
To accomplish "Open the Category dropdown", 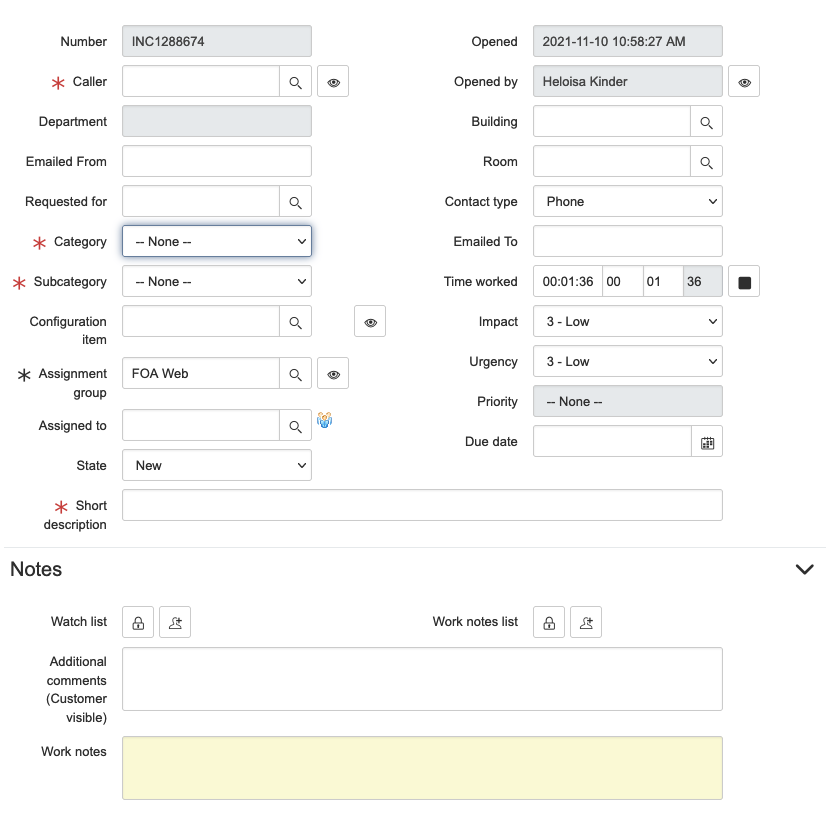I will pyautogui.click(x=217, y=242).
